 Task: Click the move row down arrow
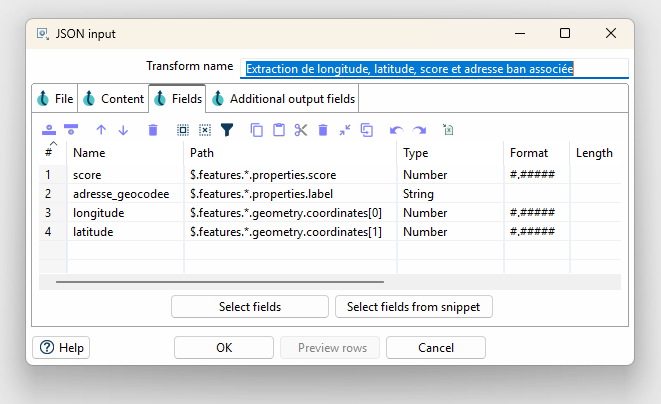pos(123,130)
